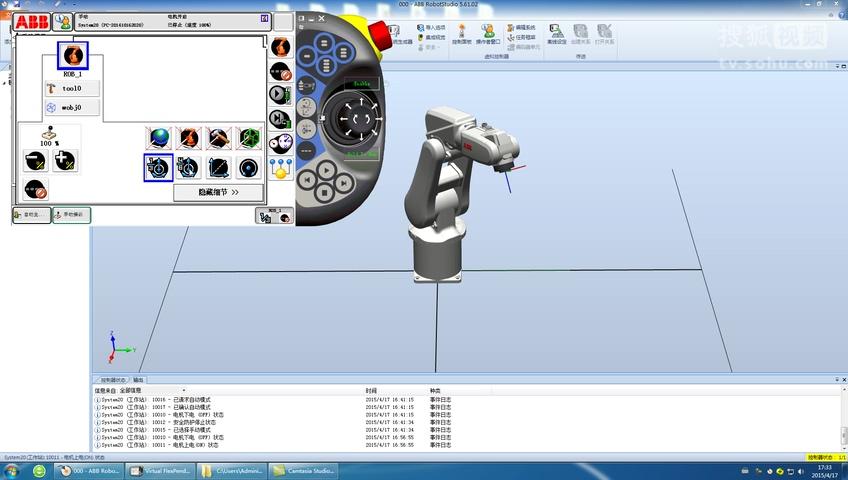Viewport: 848px width, 480px height.
Task: Select the World coordinate system globe
Action: coord(158,138)
